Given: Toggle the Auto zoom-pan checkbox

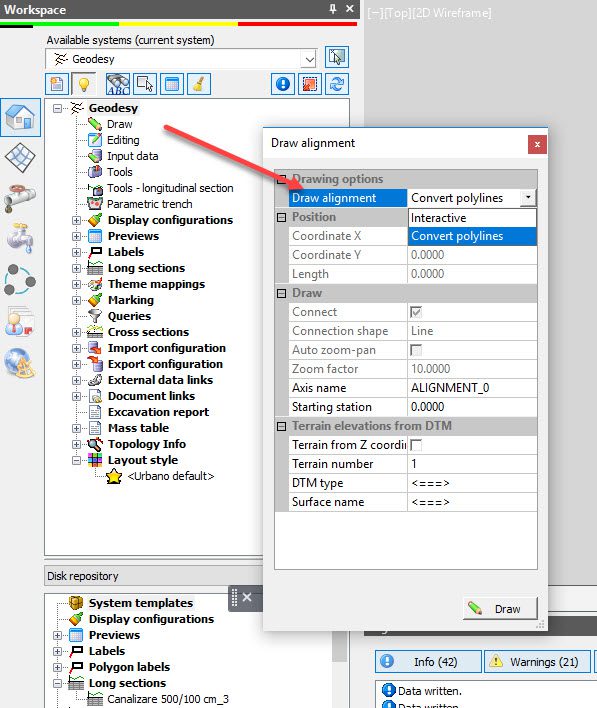Looking at the screenshot, I should point(416,350).
